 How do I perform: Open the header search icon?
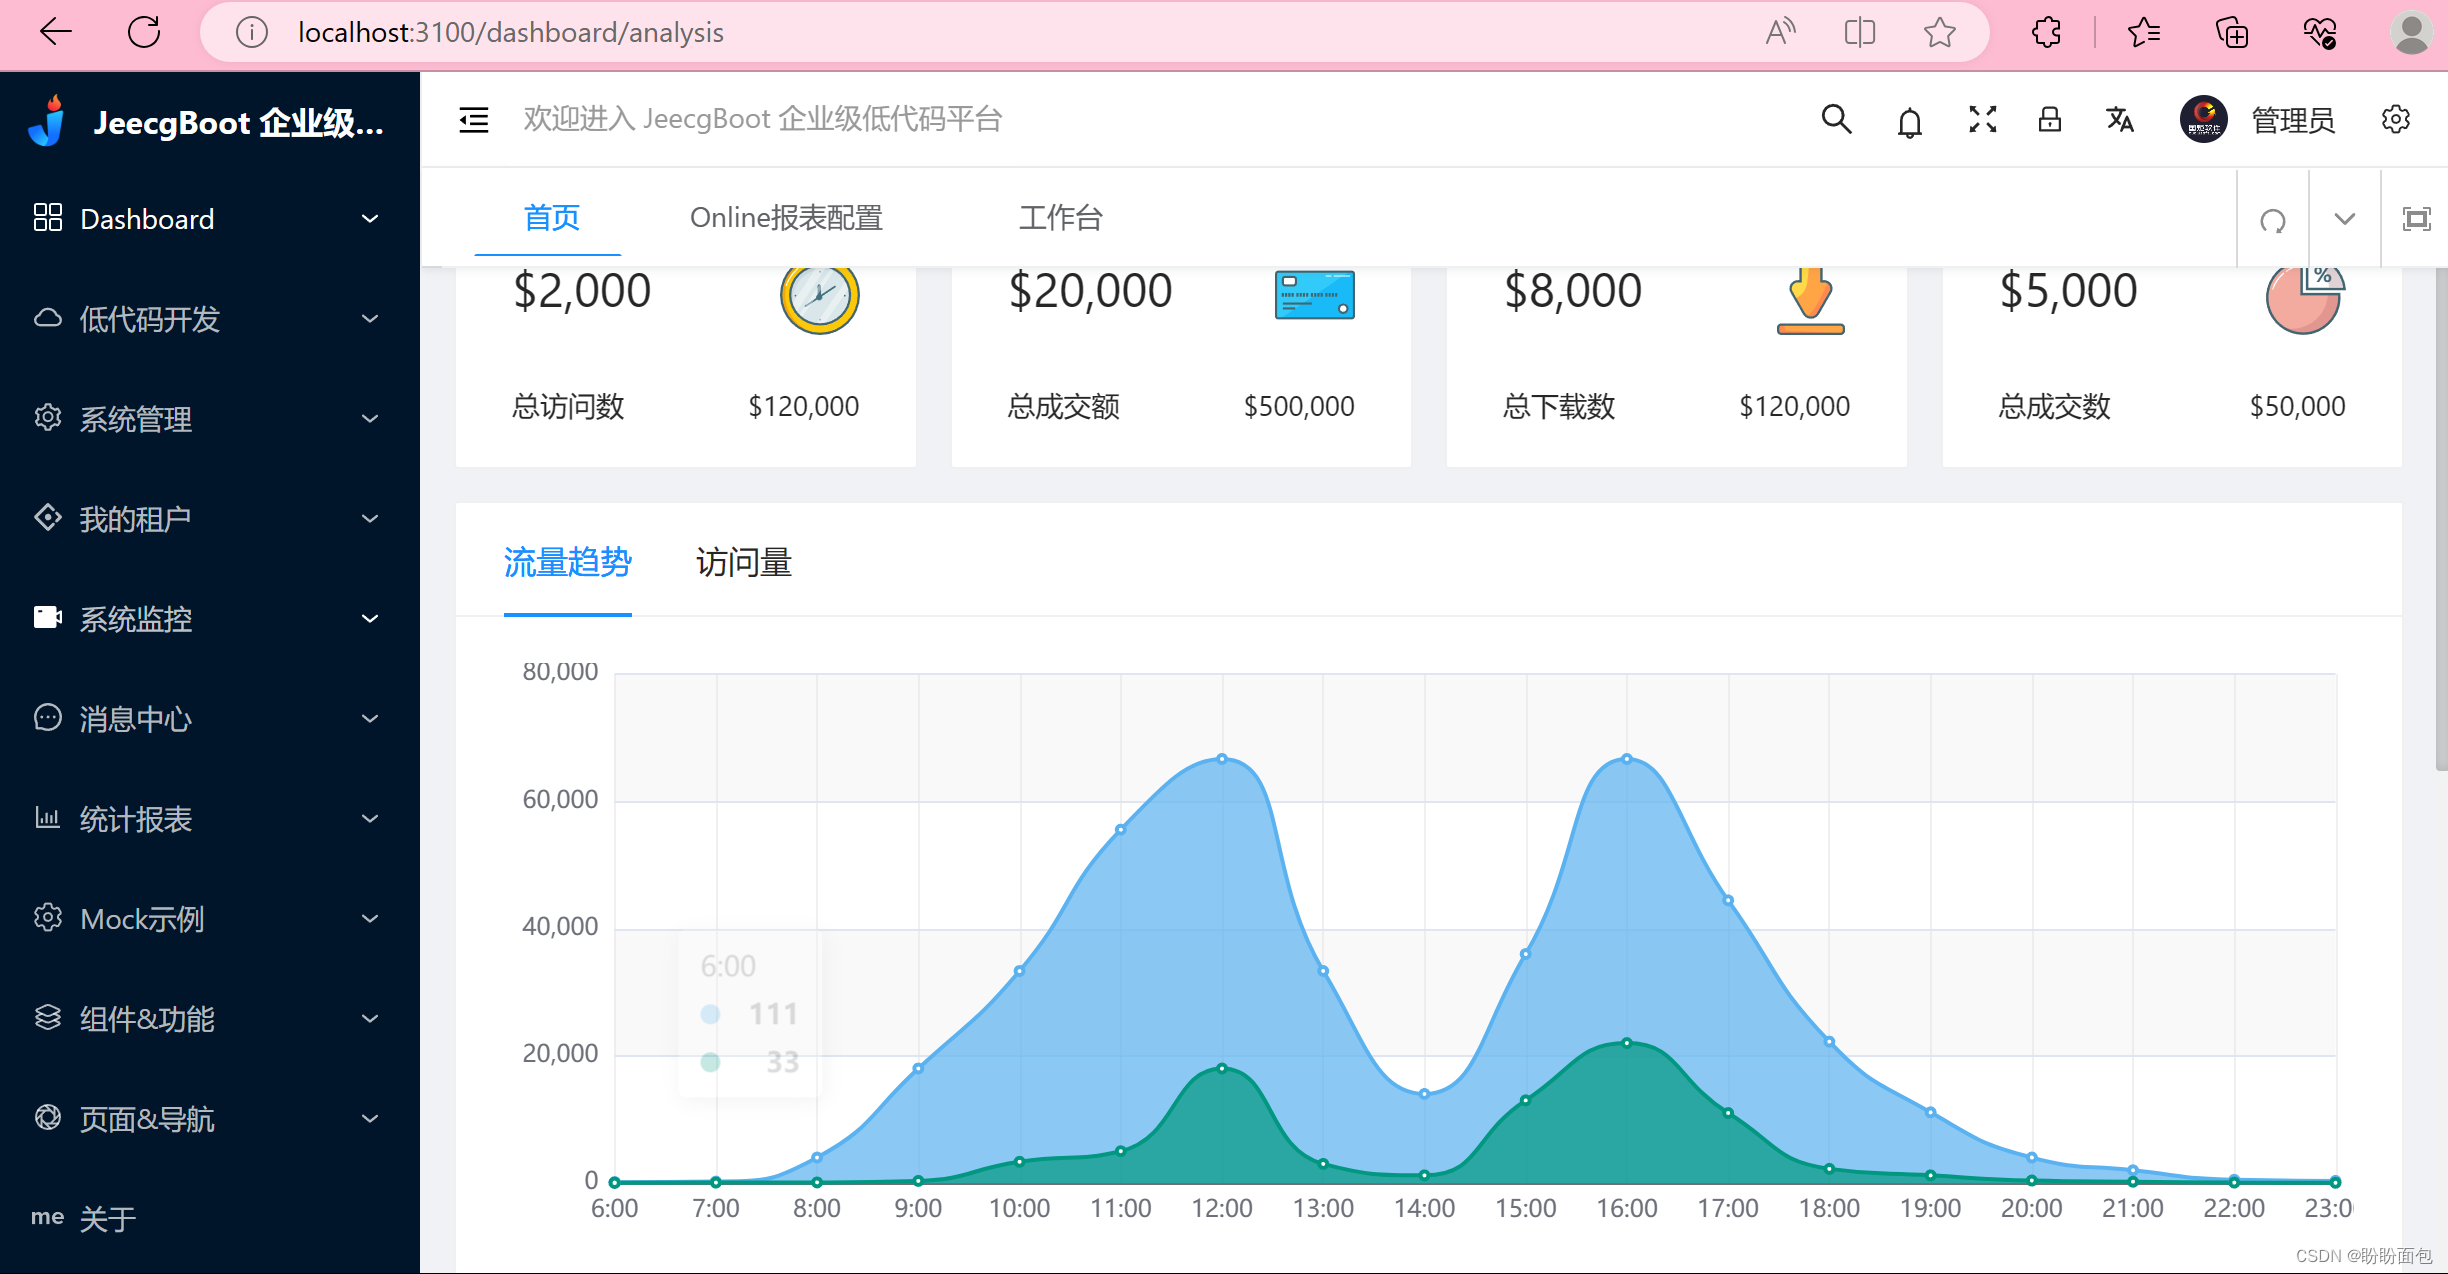pyautogui.click(x=1836, y=120)
